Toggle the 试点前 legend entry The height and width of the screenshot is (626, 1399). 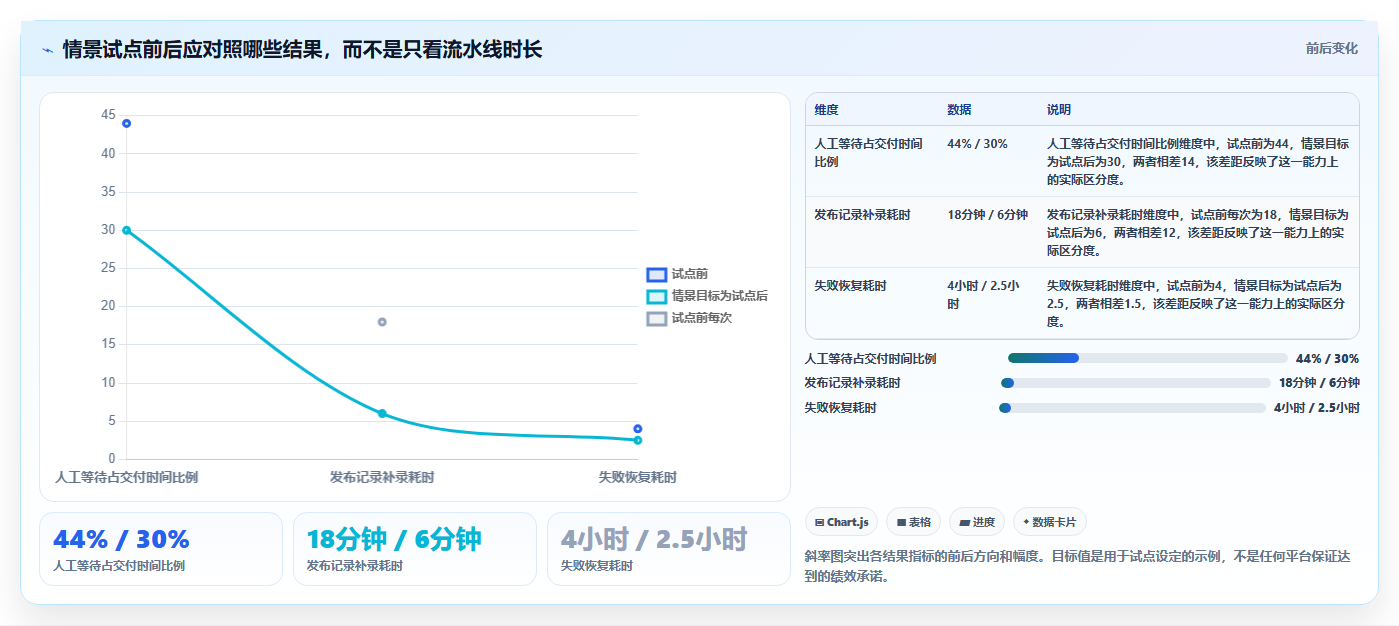tap(679, 274)
